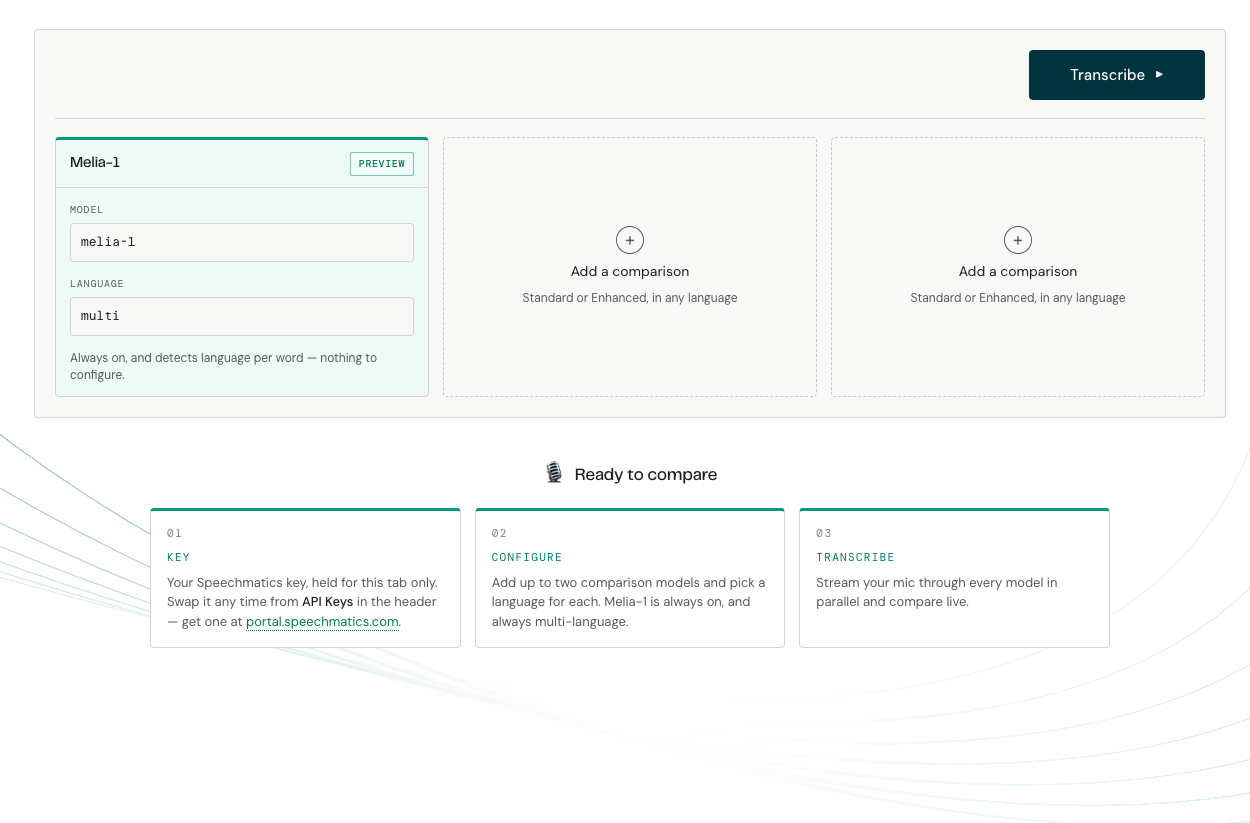Viewport: 1250px width, 823px height.
Task: Click the PREVIEW badge on the Melia-1 card
Action: click(382, 164)
